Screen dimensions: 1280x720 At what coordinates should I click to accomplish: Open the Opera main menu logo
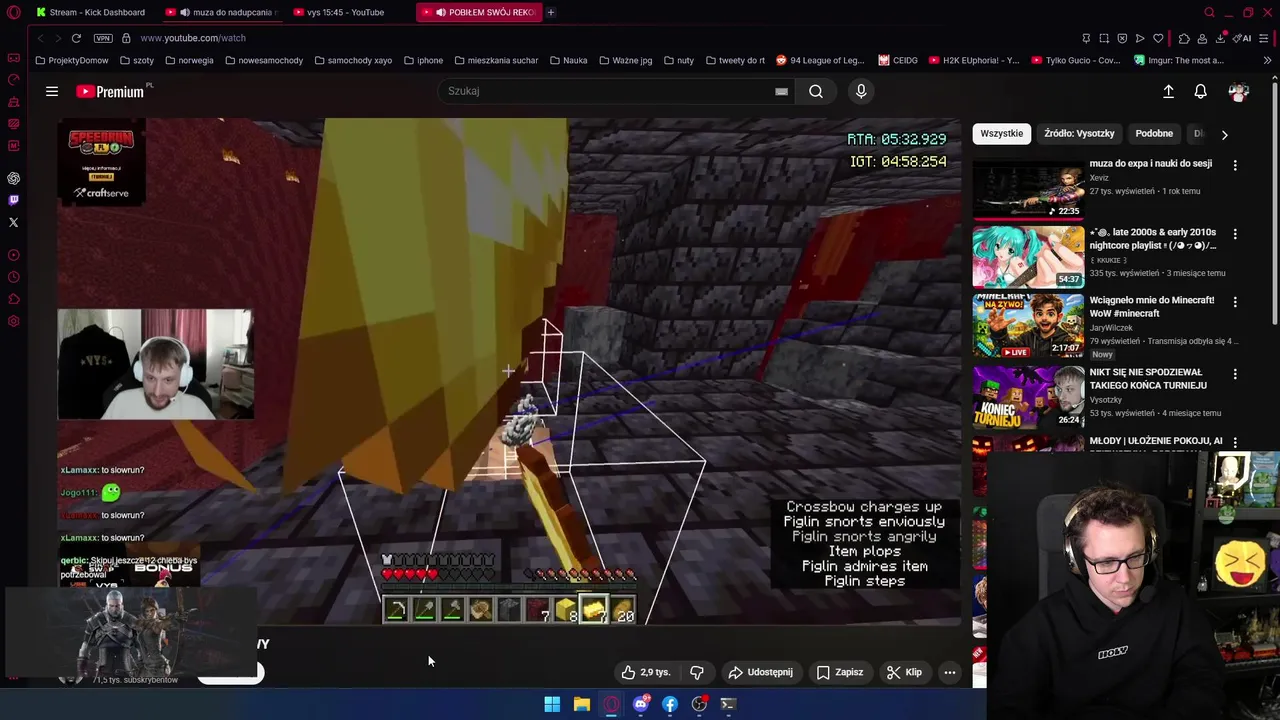click(x=13, y=12)
